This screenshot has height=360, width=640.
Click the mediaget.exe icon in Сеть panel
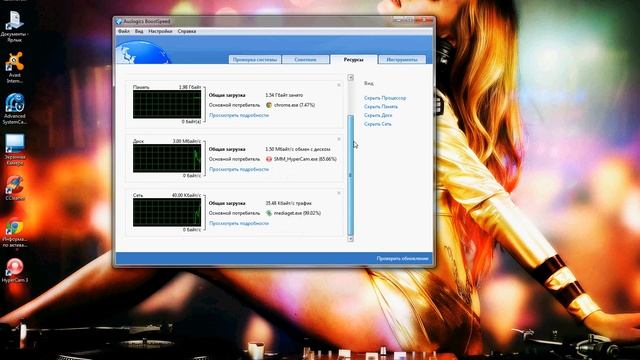pyautogui.click(x=269, y=213)
